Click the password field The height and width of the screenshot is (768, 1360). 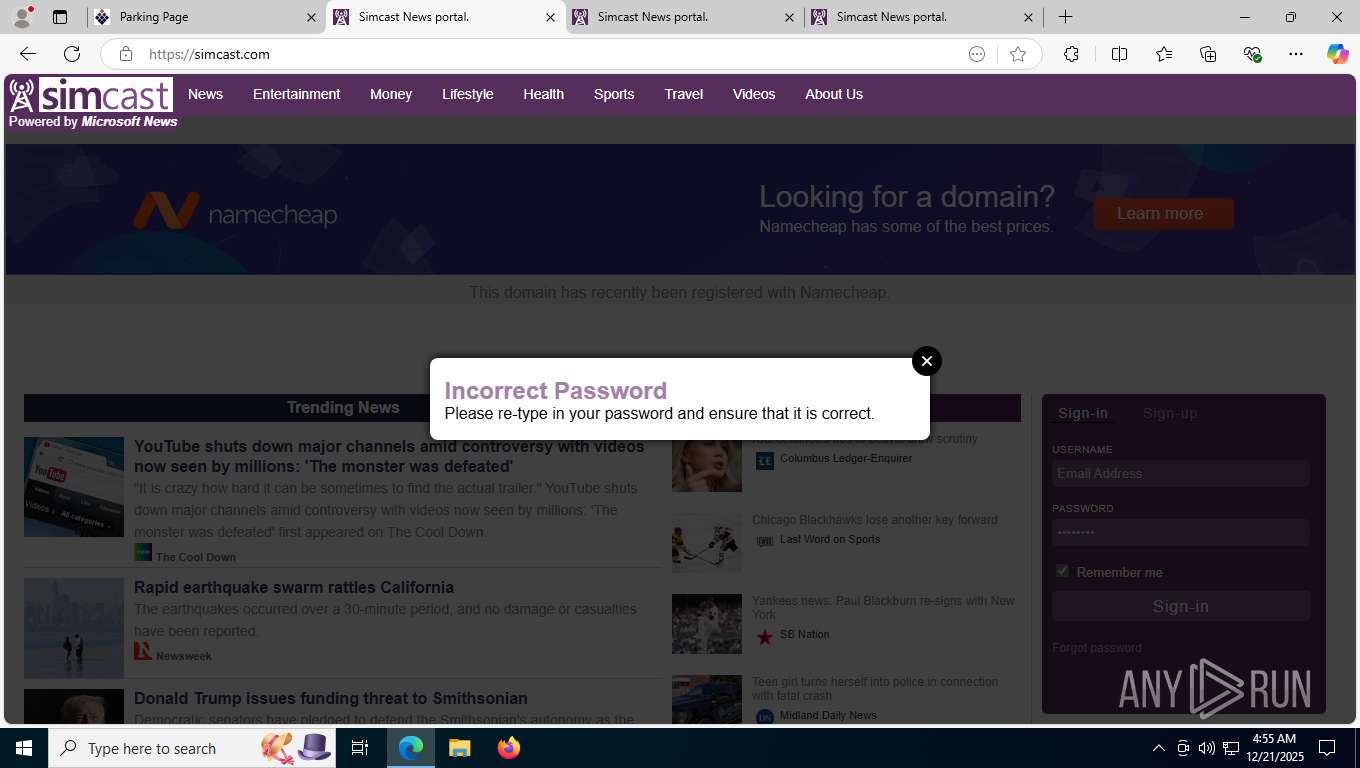click(1180, 532)
